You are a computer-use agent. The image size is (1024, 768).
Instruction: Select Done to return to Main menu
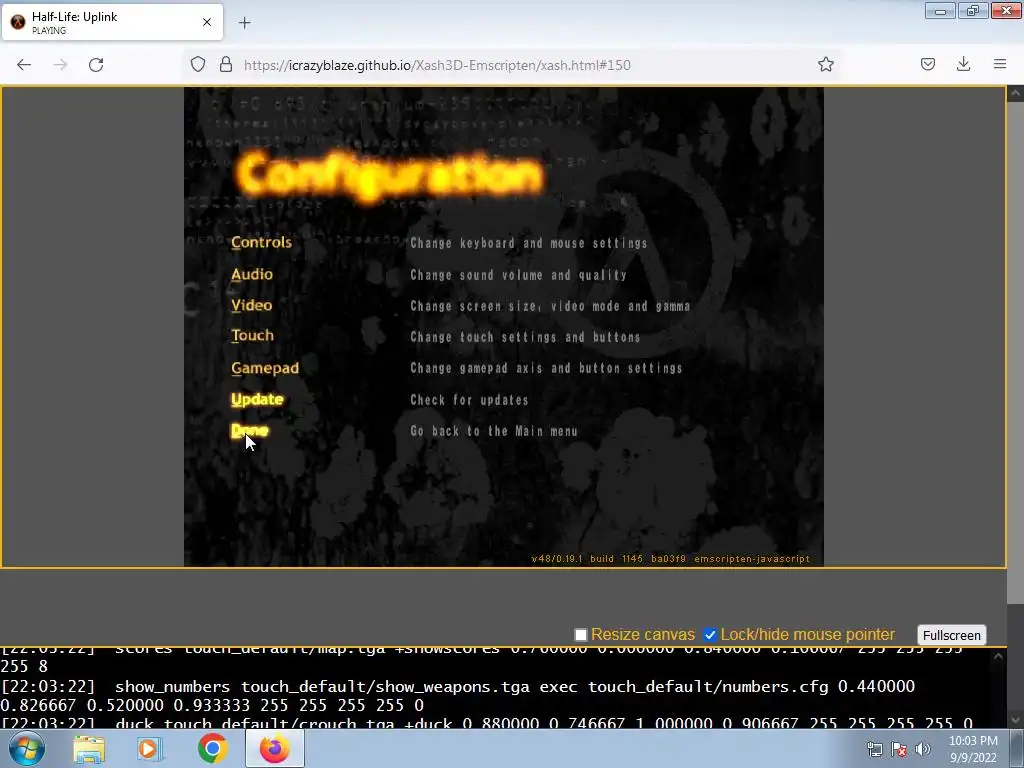coord(249,430)
